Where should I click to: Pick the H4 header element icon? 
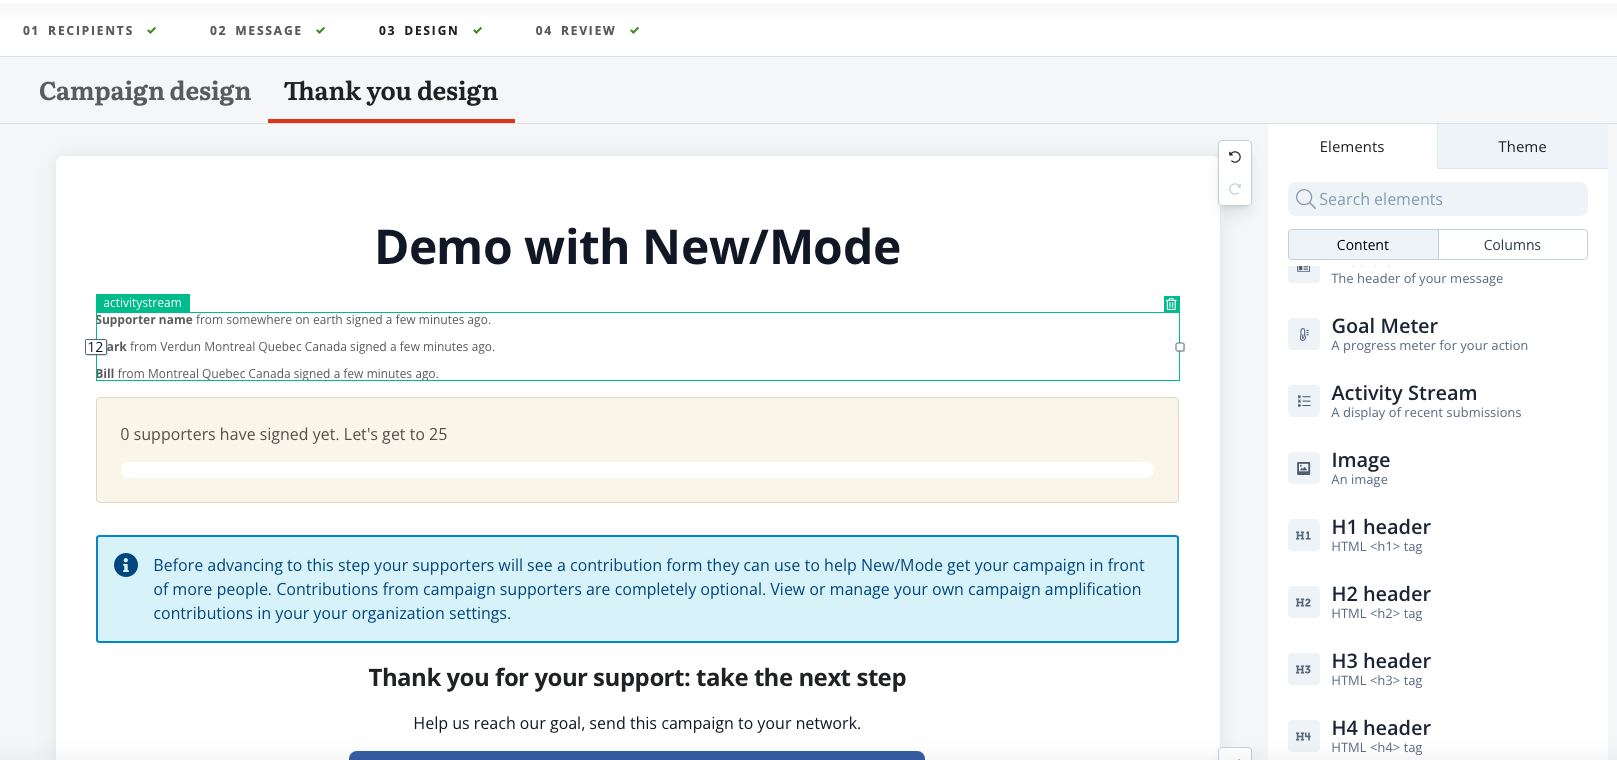click(1303, 736)
